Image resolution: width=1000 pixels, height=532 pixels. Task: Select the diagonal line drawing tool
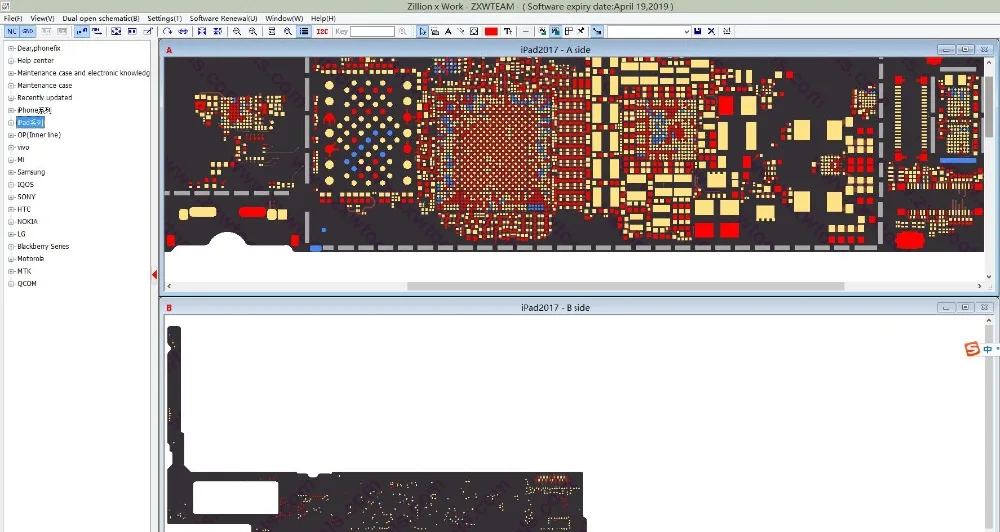click(x=460, y=31)
